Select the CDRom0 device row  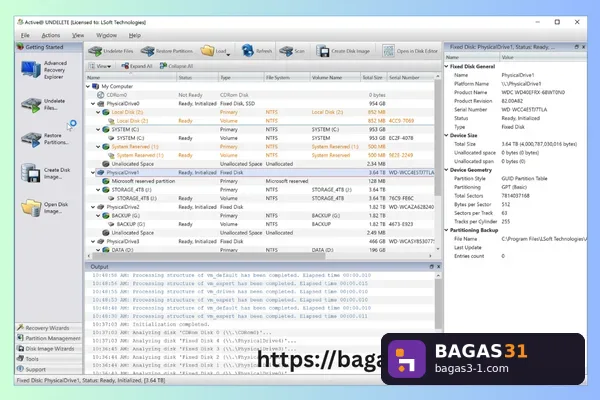tap(260, 95)
